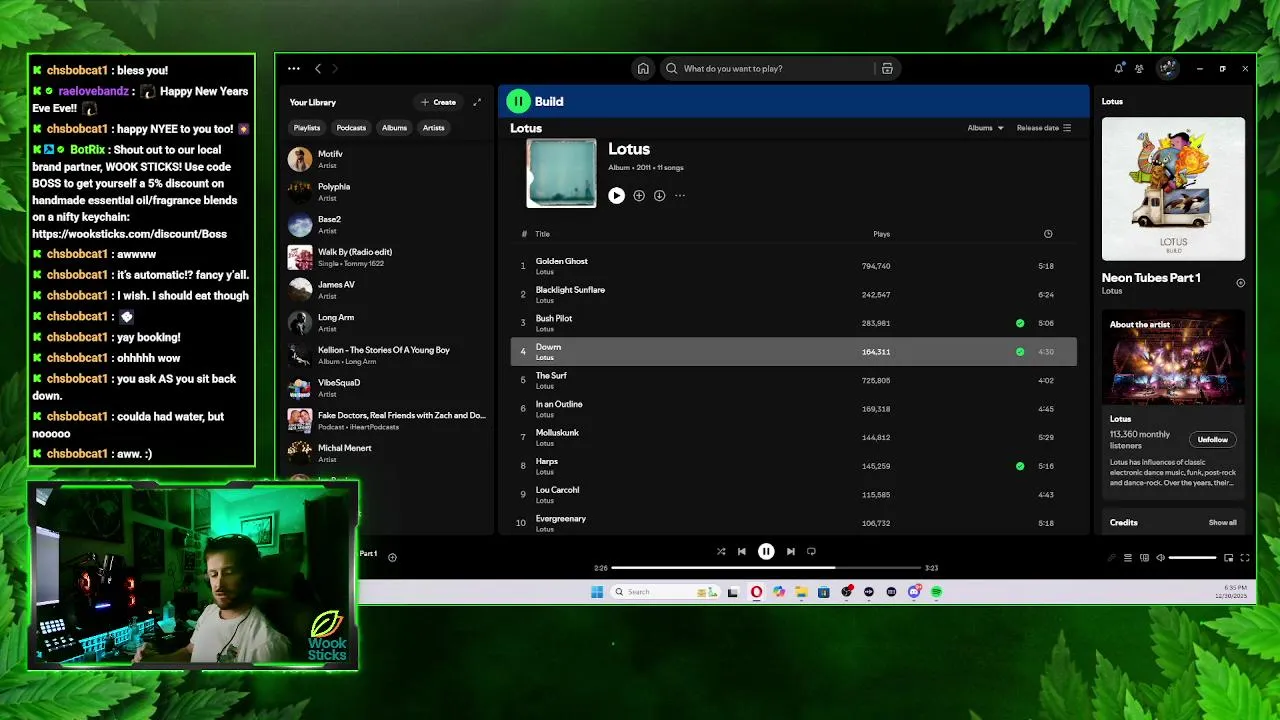This screenshot has height=720, width=1280.
Task: Play the Lotus album
Action: pos(616,196)
